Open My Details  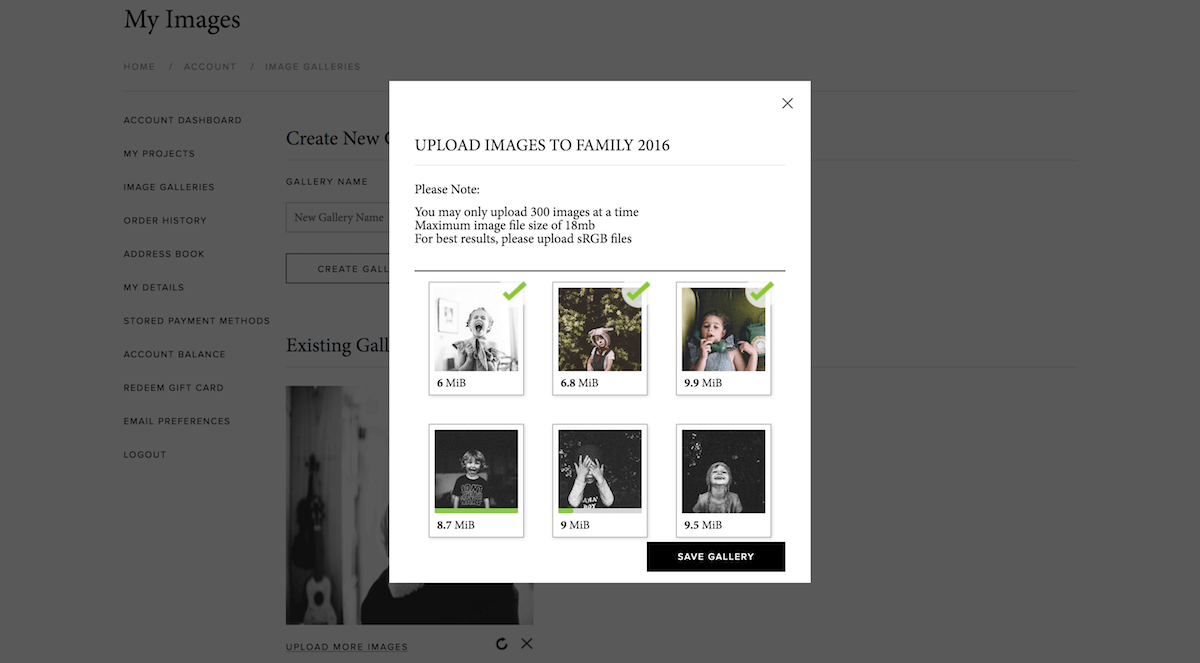[154, 287]
